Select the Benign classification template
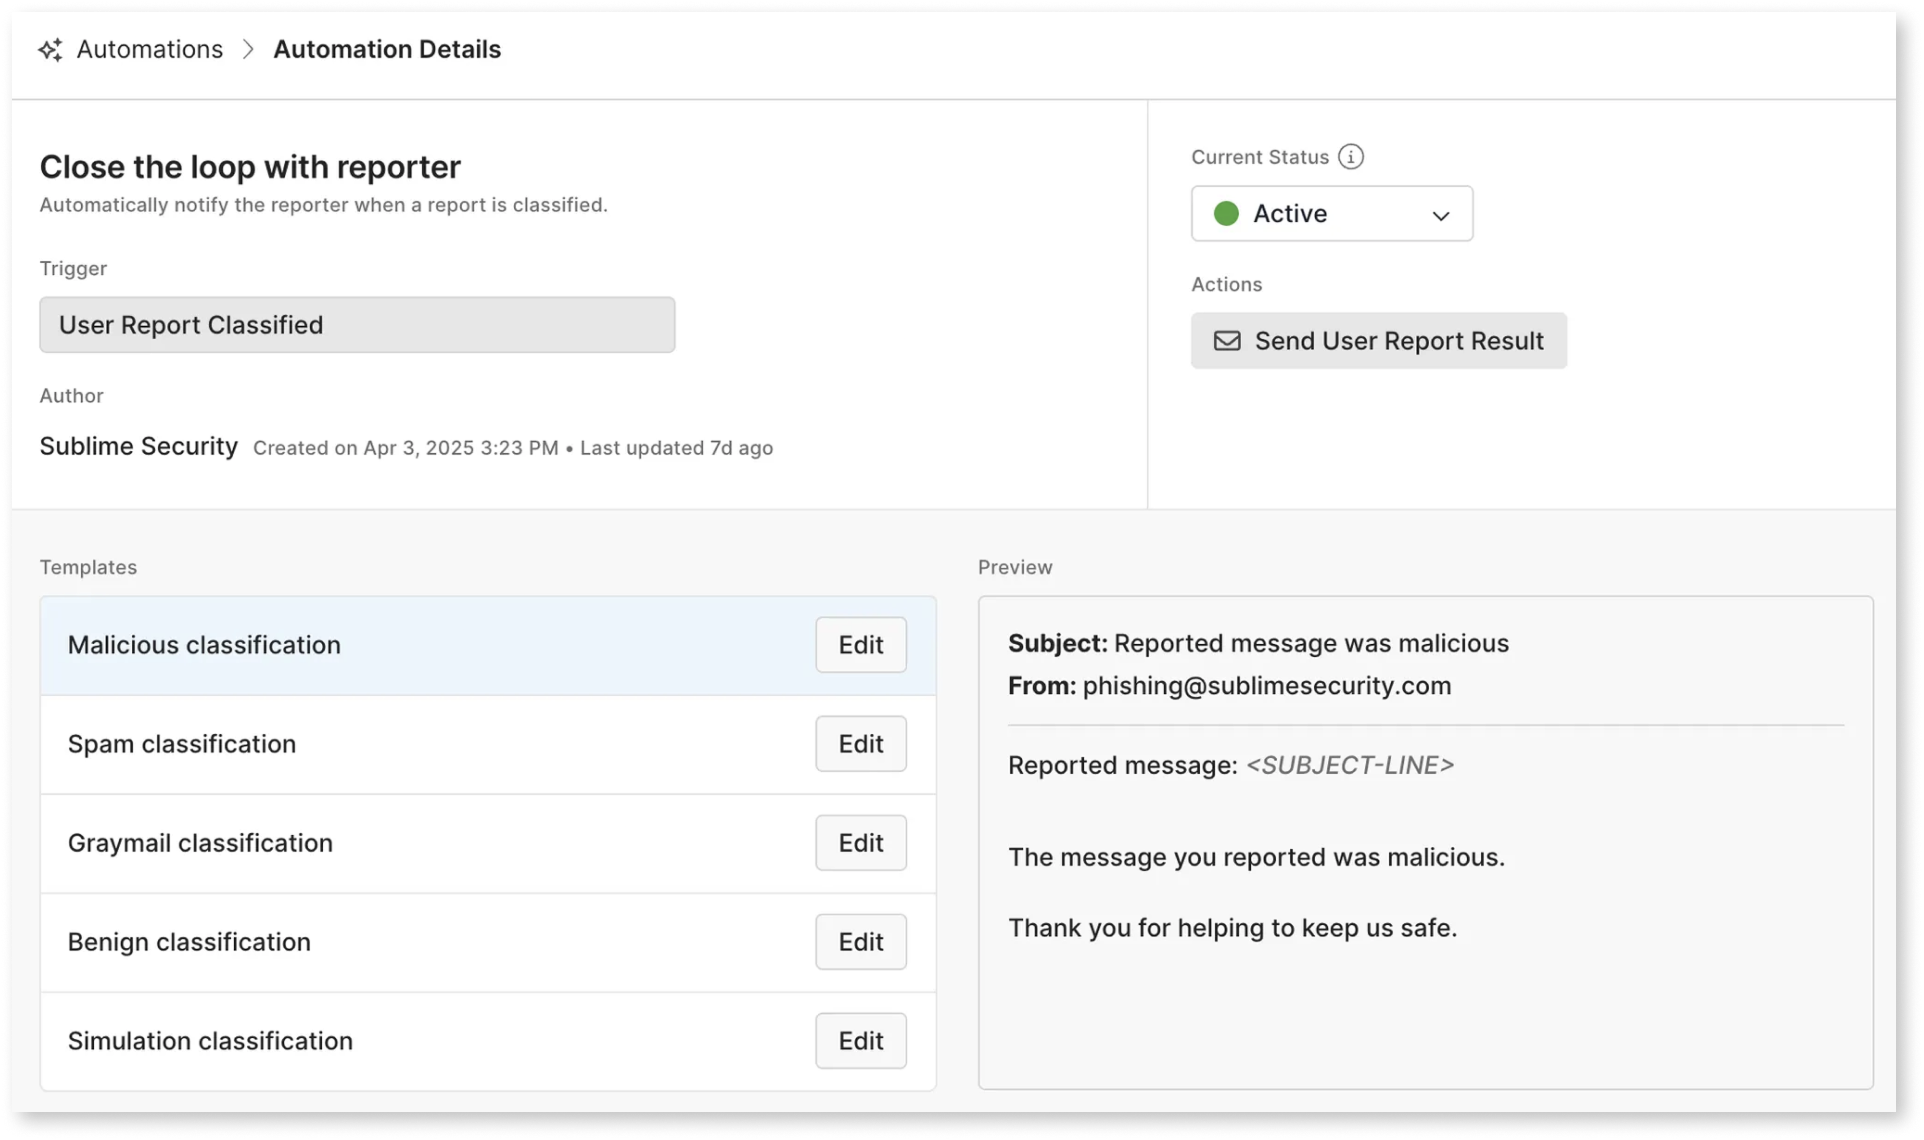This screenshot has height=1140, width=1924. pyautogui.click(x=189, y=942)
